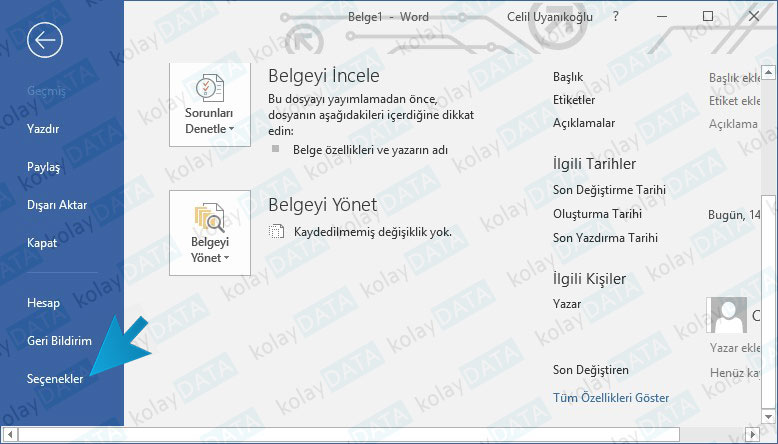Click the Son Yazdırma Tarihi label
The image size is (778, 444).
coord(605,238)
